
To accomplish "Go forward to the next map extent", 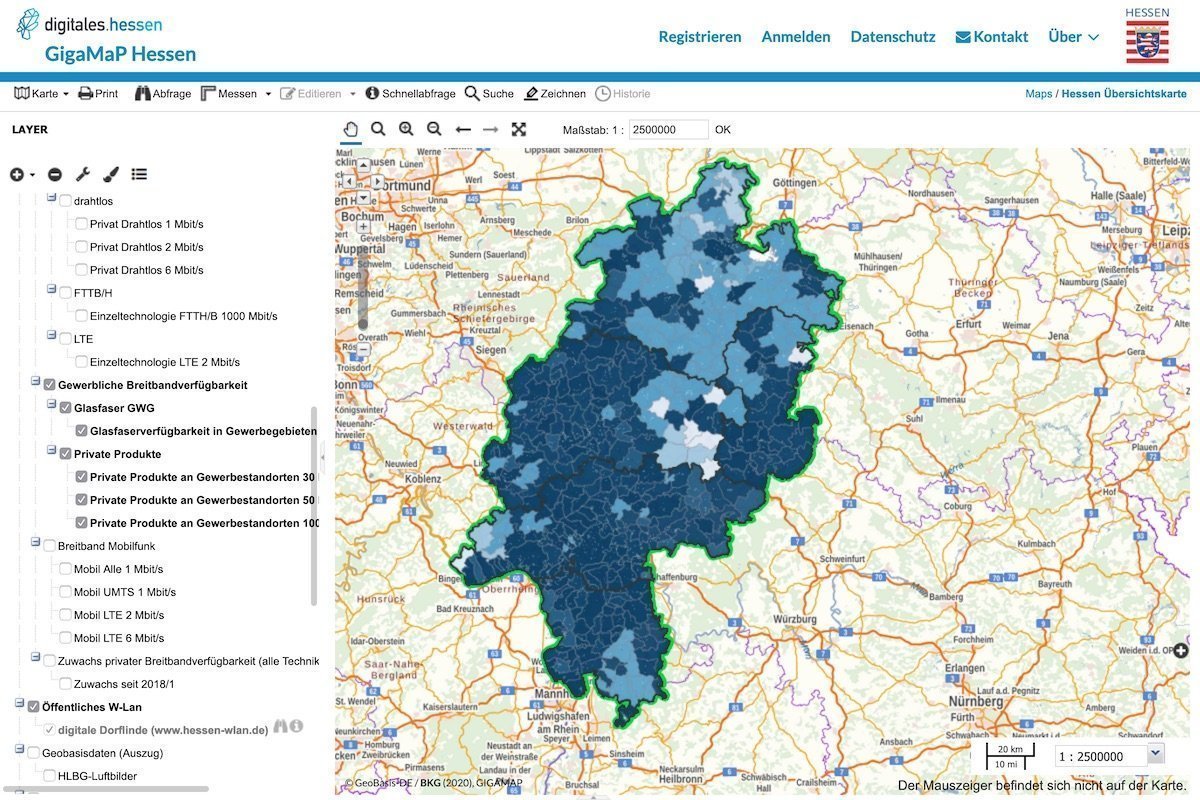I will coord(491,129).
